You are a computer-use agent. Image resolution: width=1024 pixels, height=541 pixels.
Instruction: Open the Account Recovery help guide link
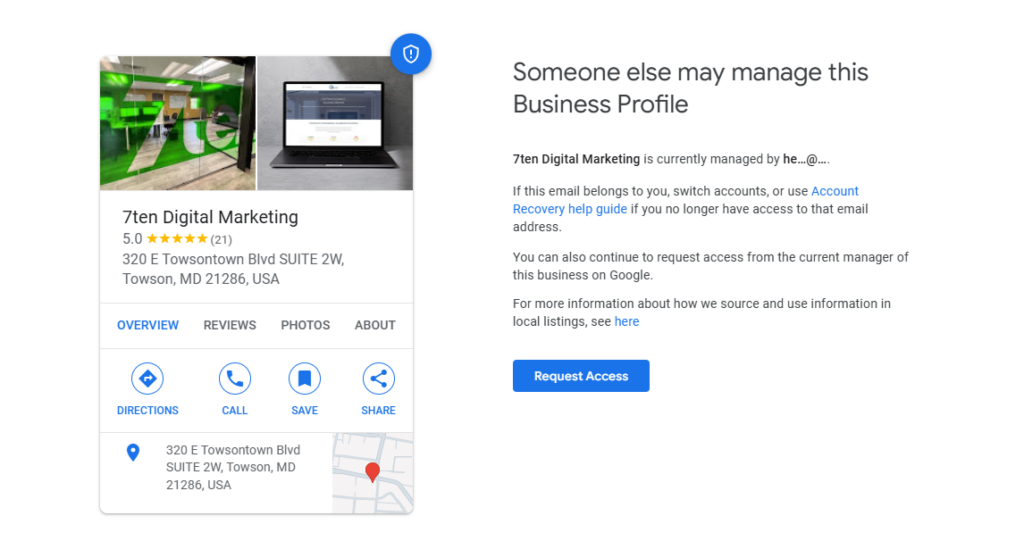coord(686,200)
